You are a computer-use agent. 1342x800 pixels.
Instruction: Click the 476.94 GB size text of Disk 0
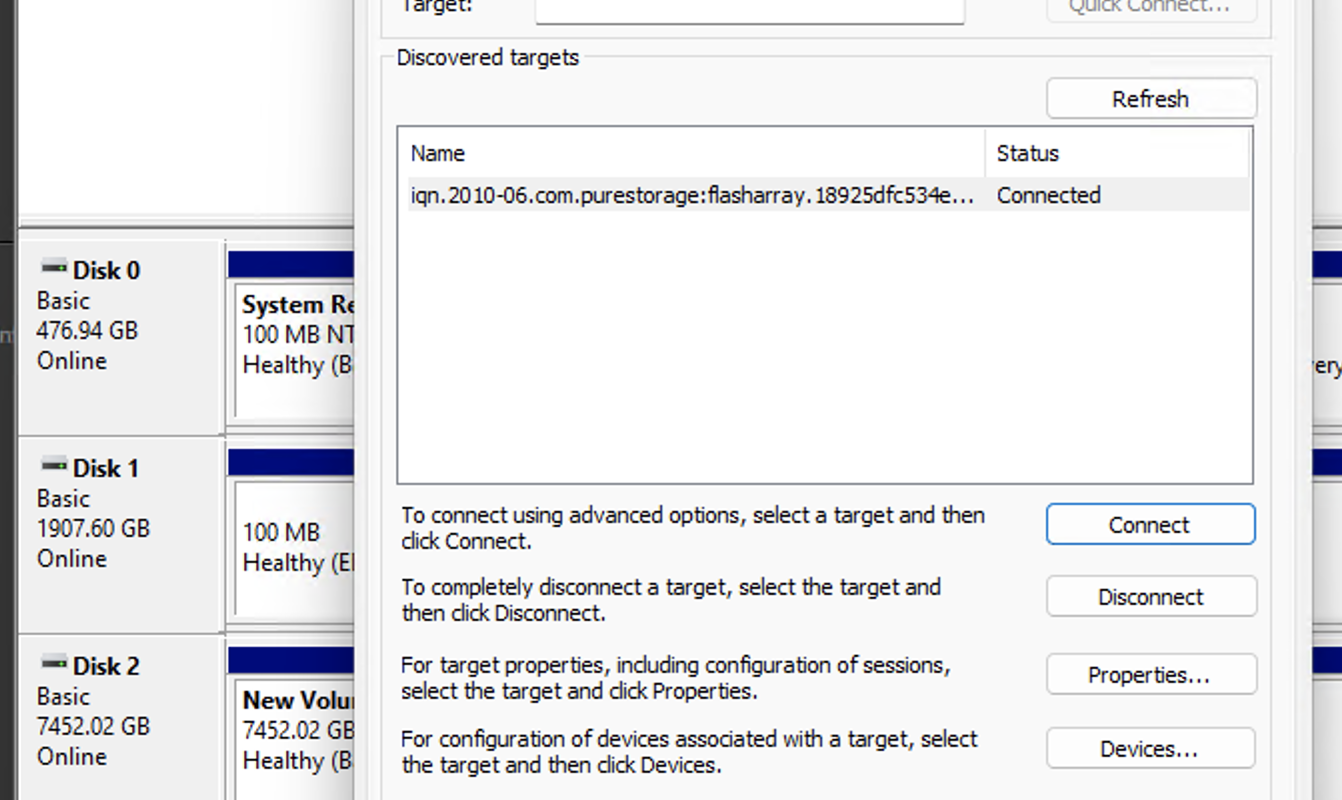[x=87, y=330]
